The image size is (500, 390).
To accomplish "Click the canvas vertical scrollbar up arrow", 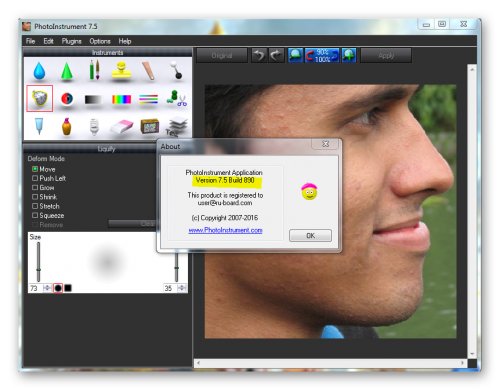I will tap(472, 69).
